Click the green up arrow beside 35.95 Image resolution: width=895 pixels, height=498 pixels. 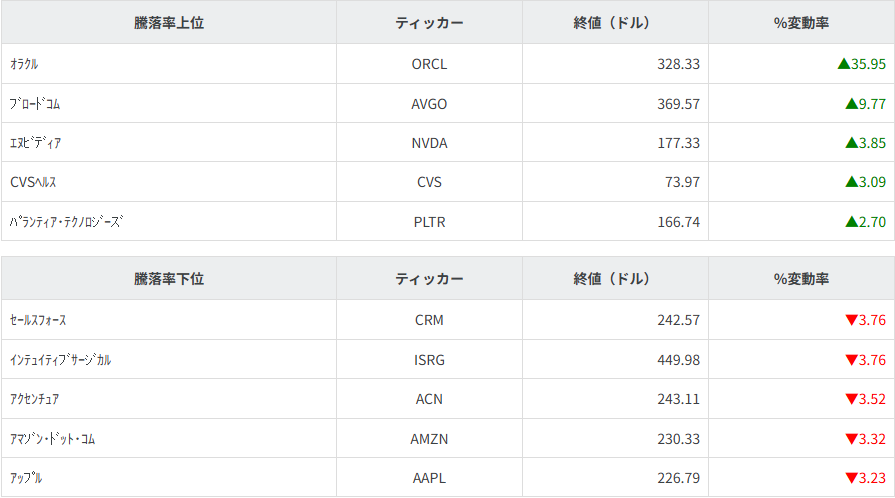[x=844, y=64]
